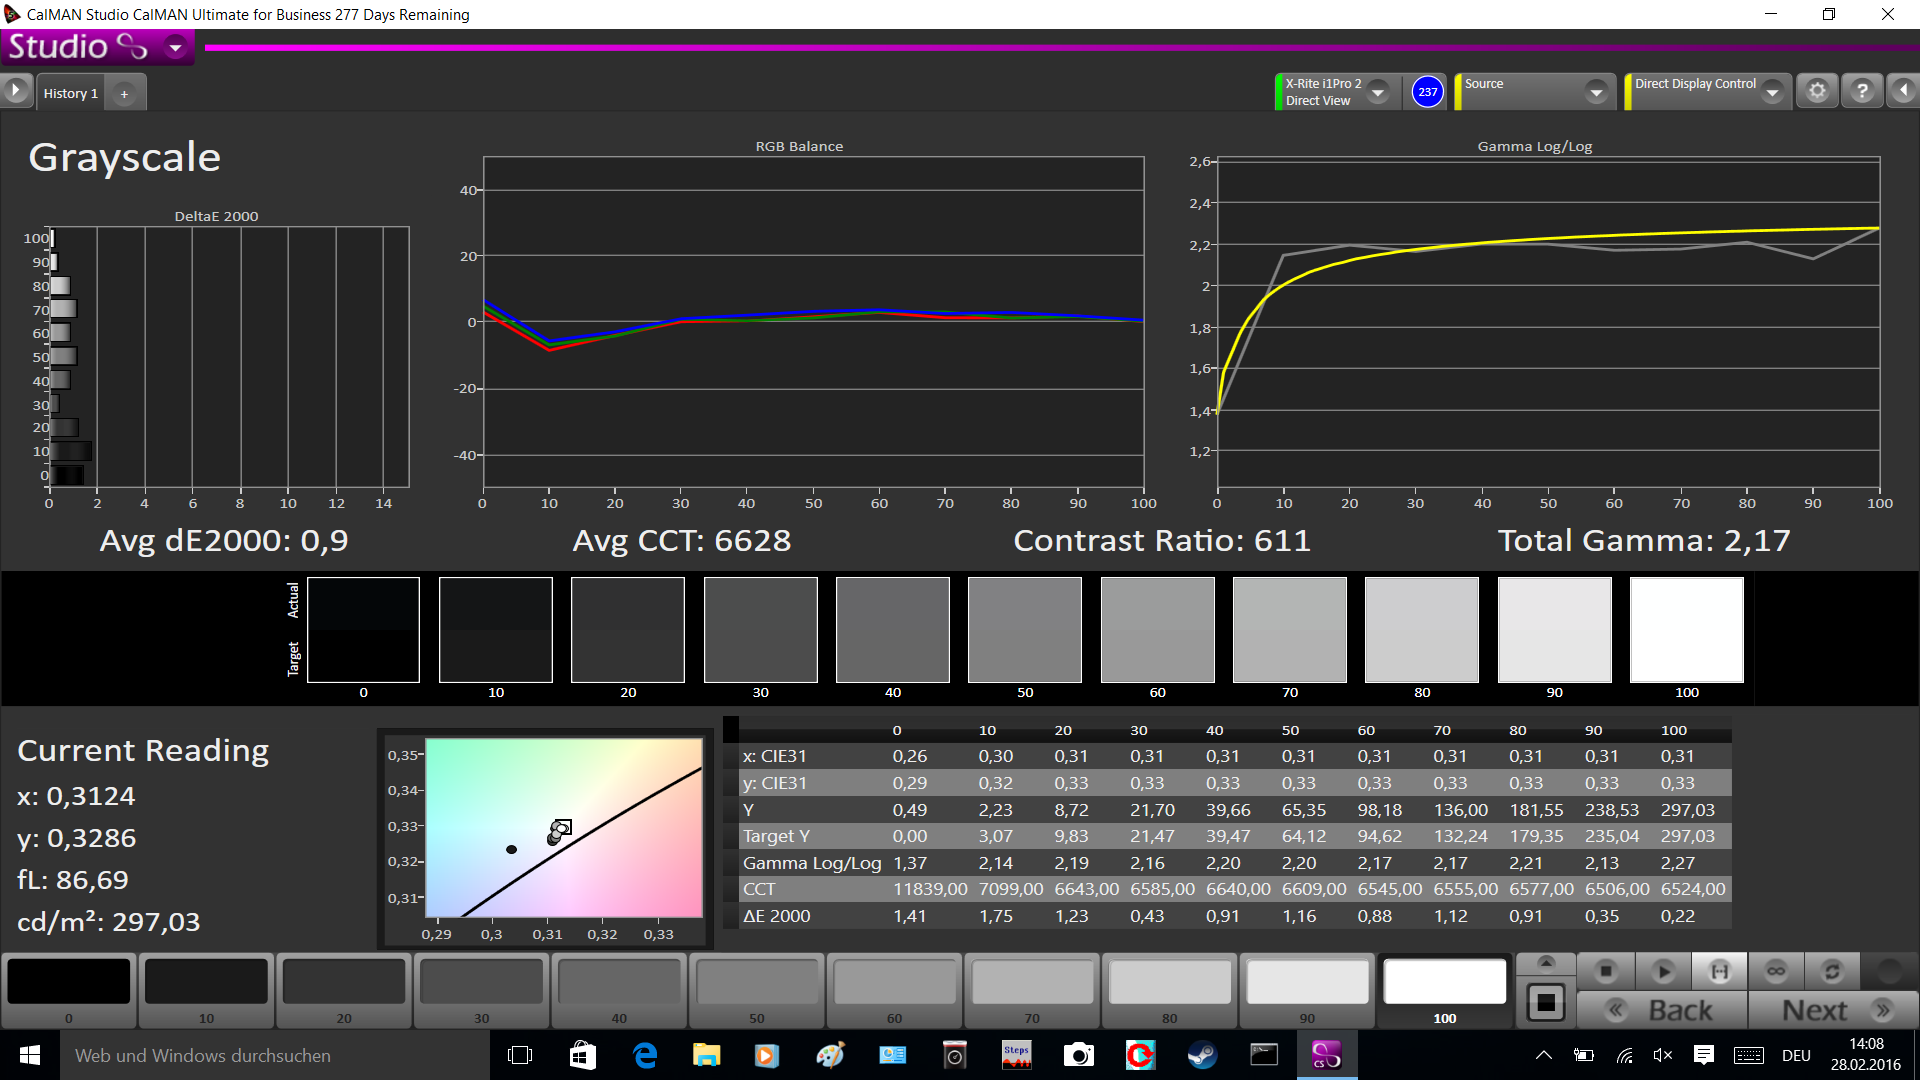
Task: Open the help question mark icon
Action: pos(1861,91)
